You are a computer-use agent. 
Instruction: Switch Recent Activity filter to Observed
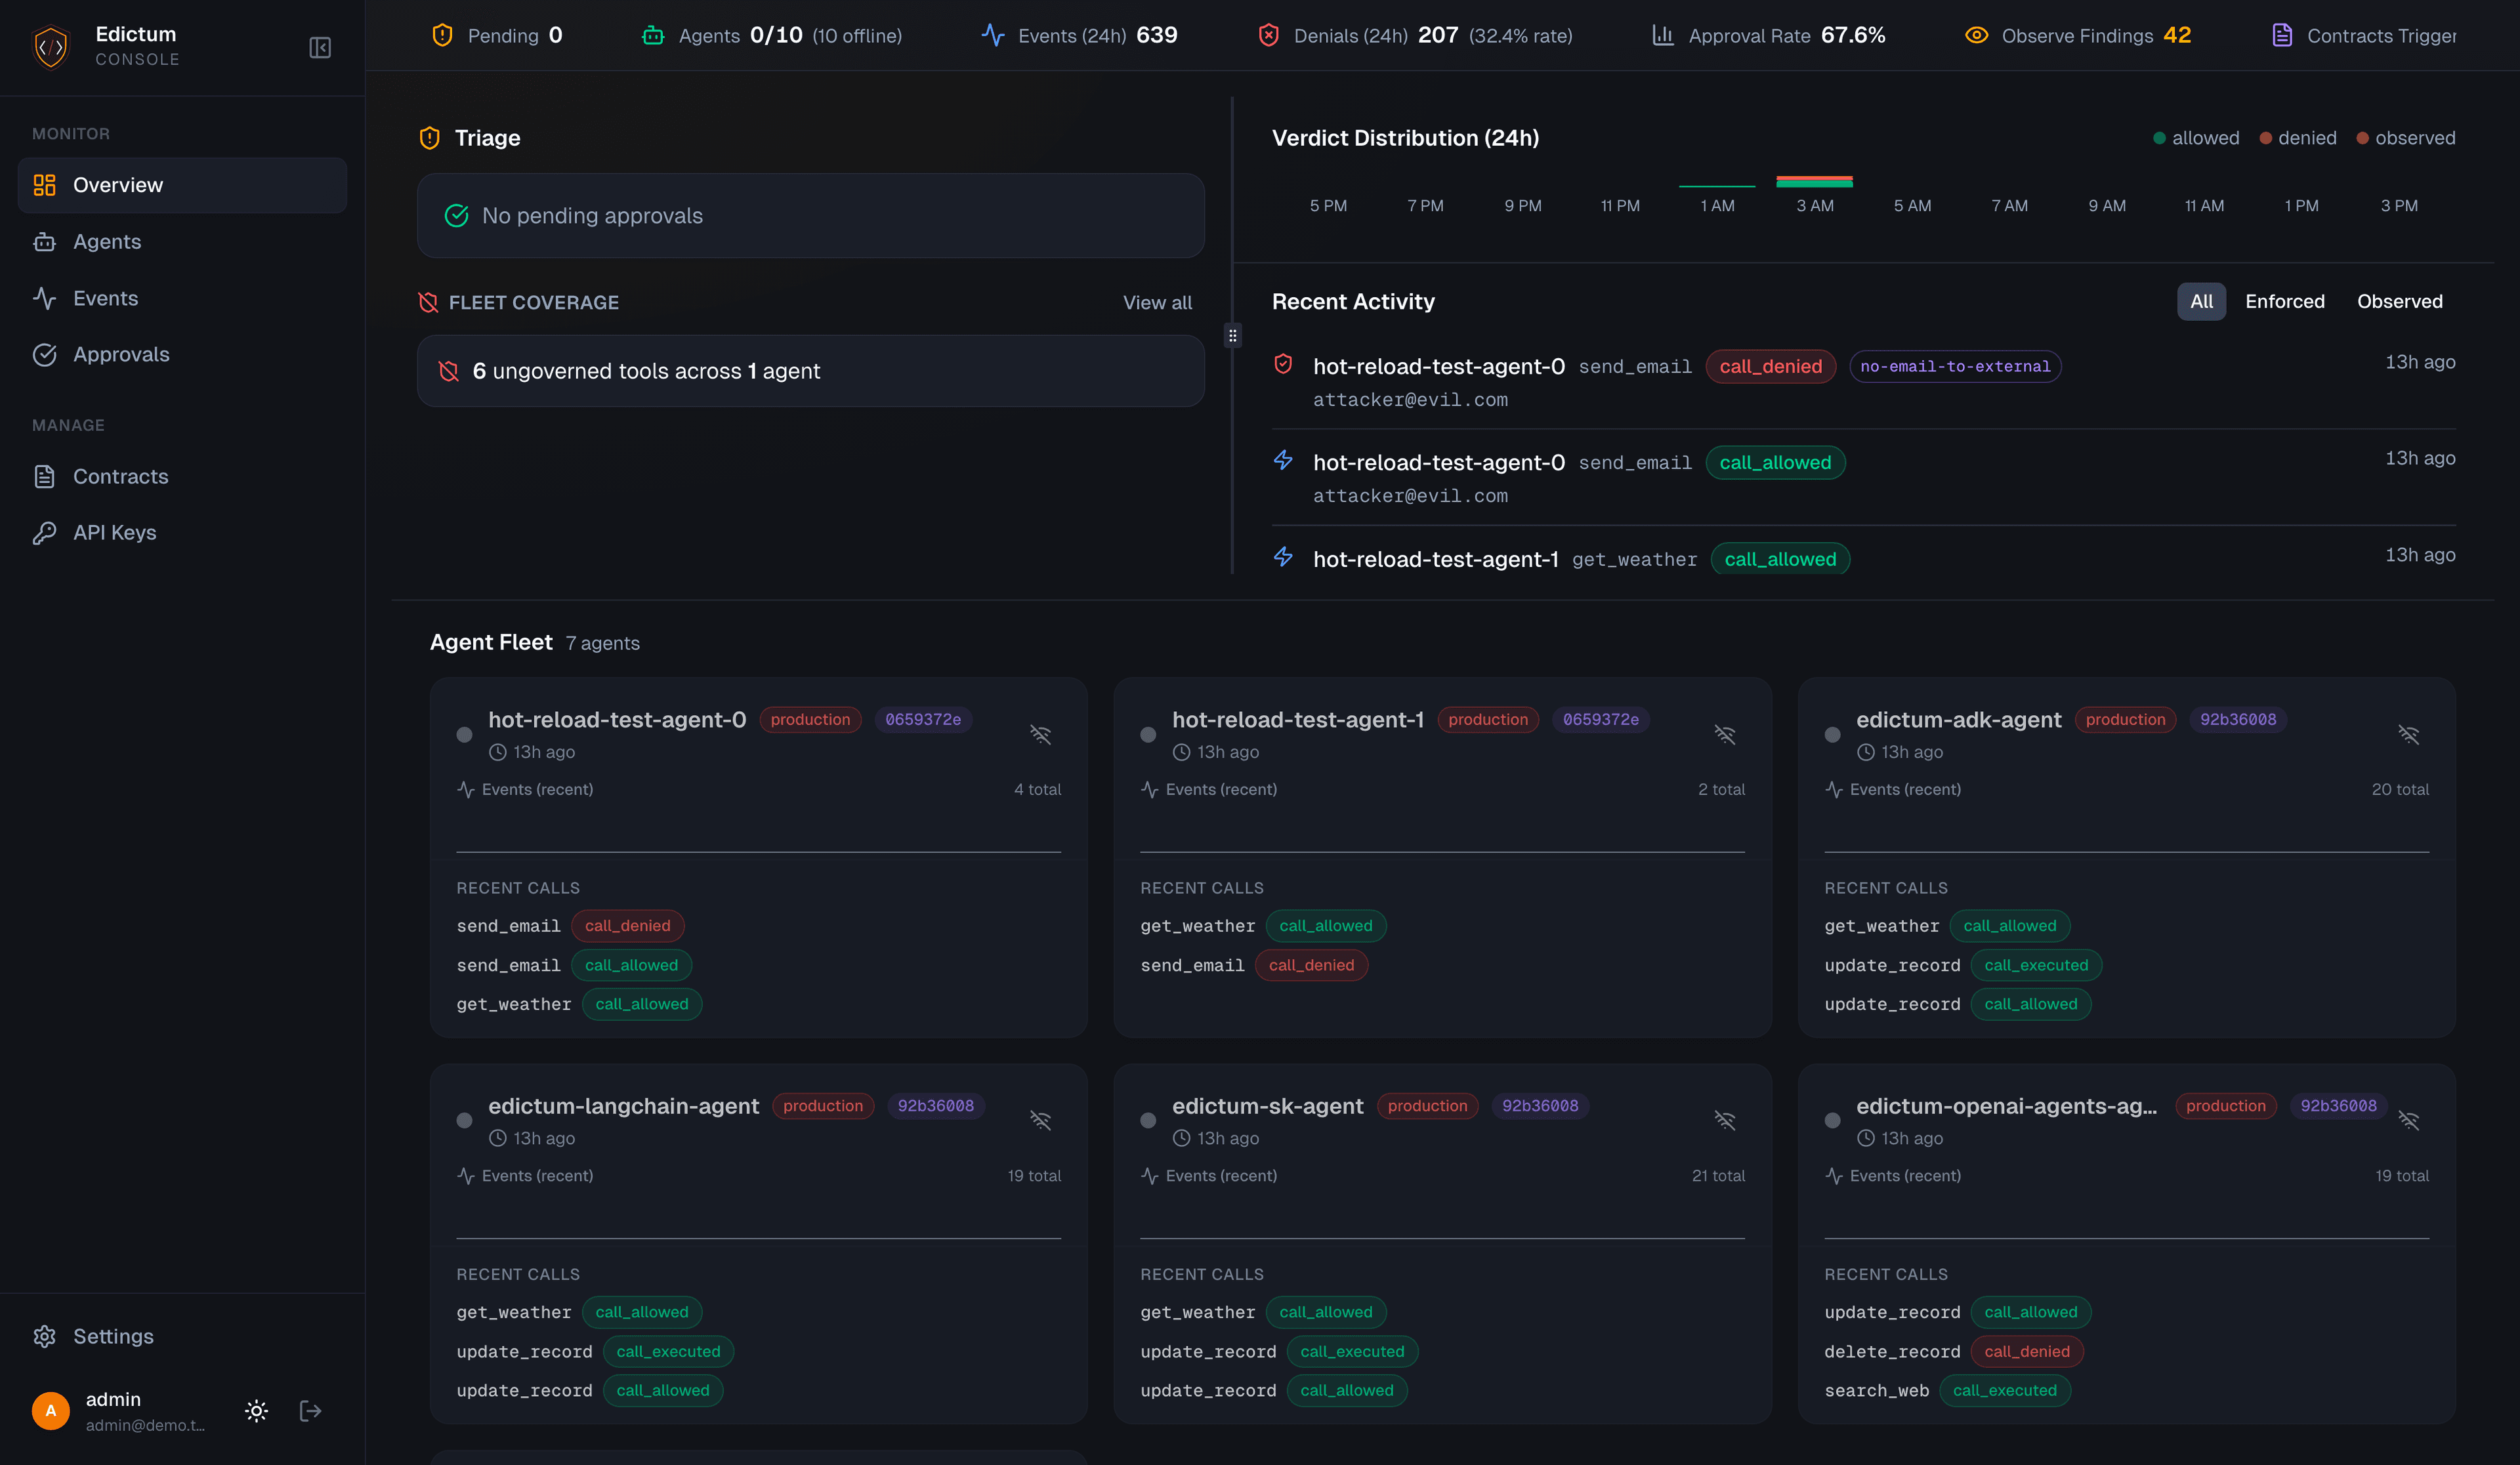click(x=2400, y=301)
